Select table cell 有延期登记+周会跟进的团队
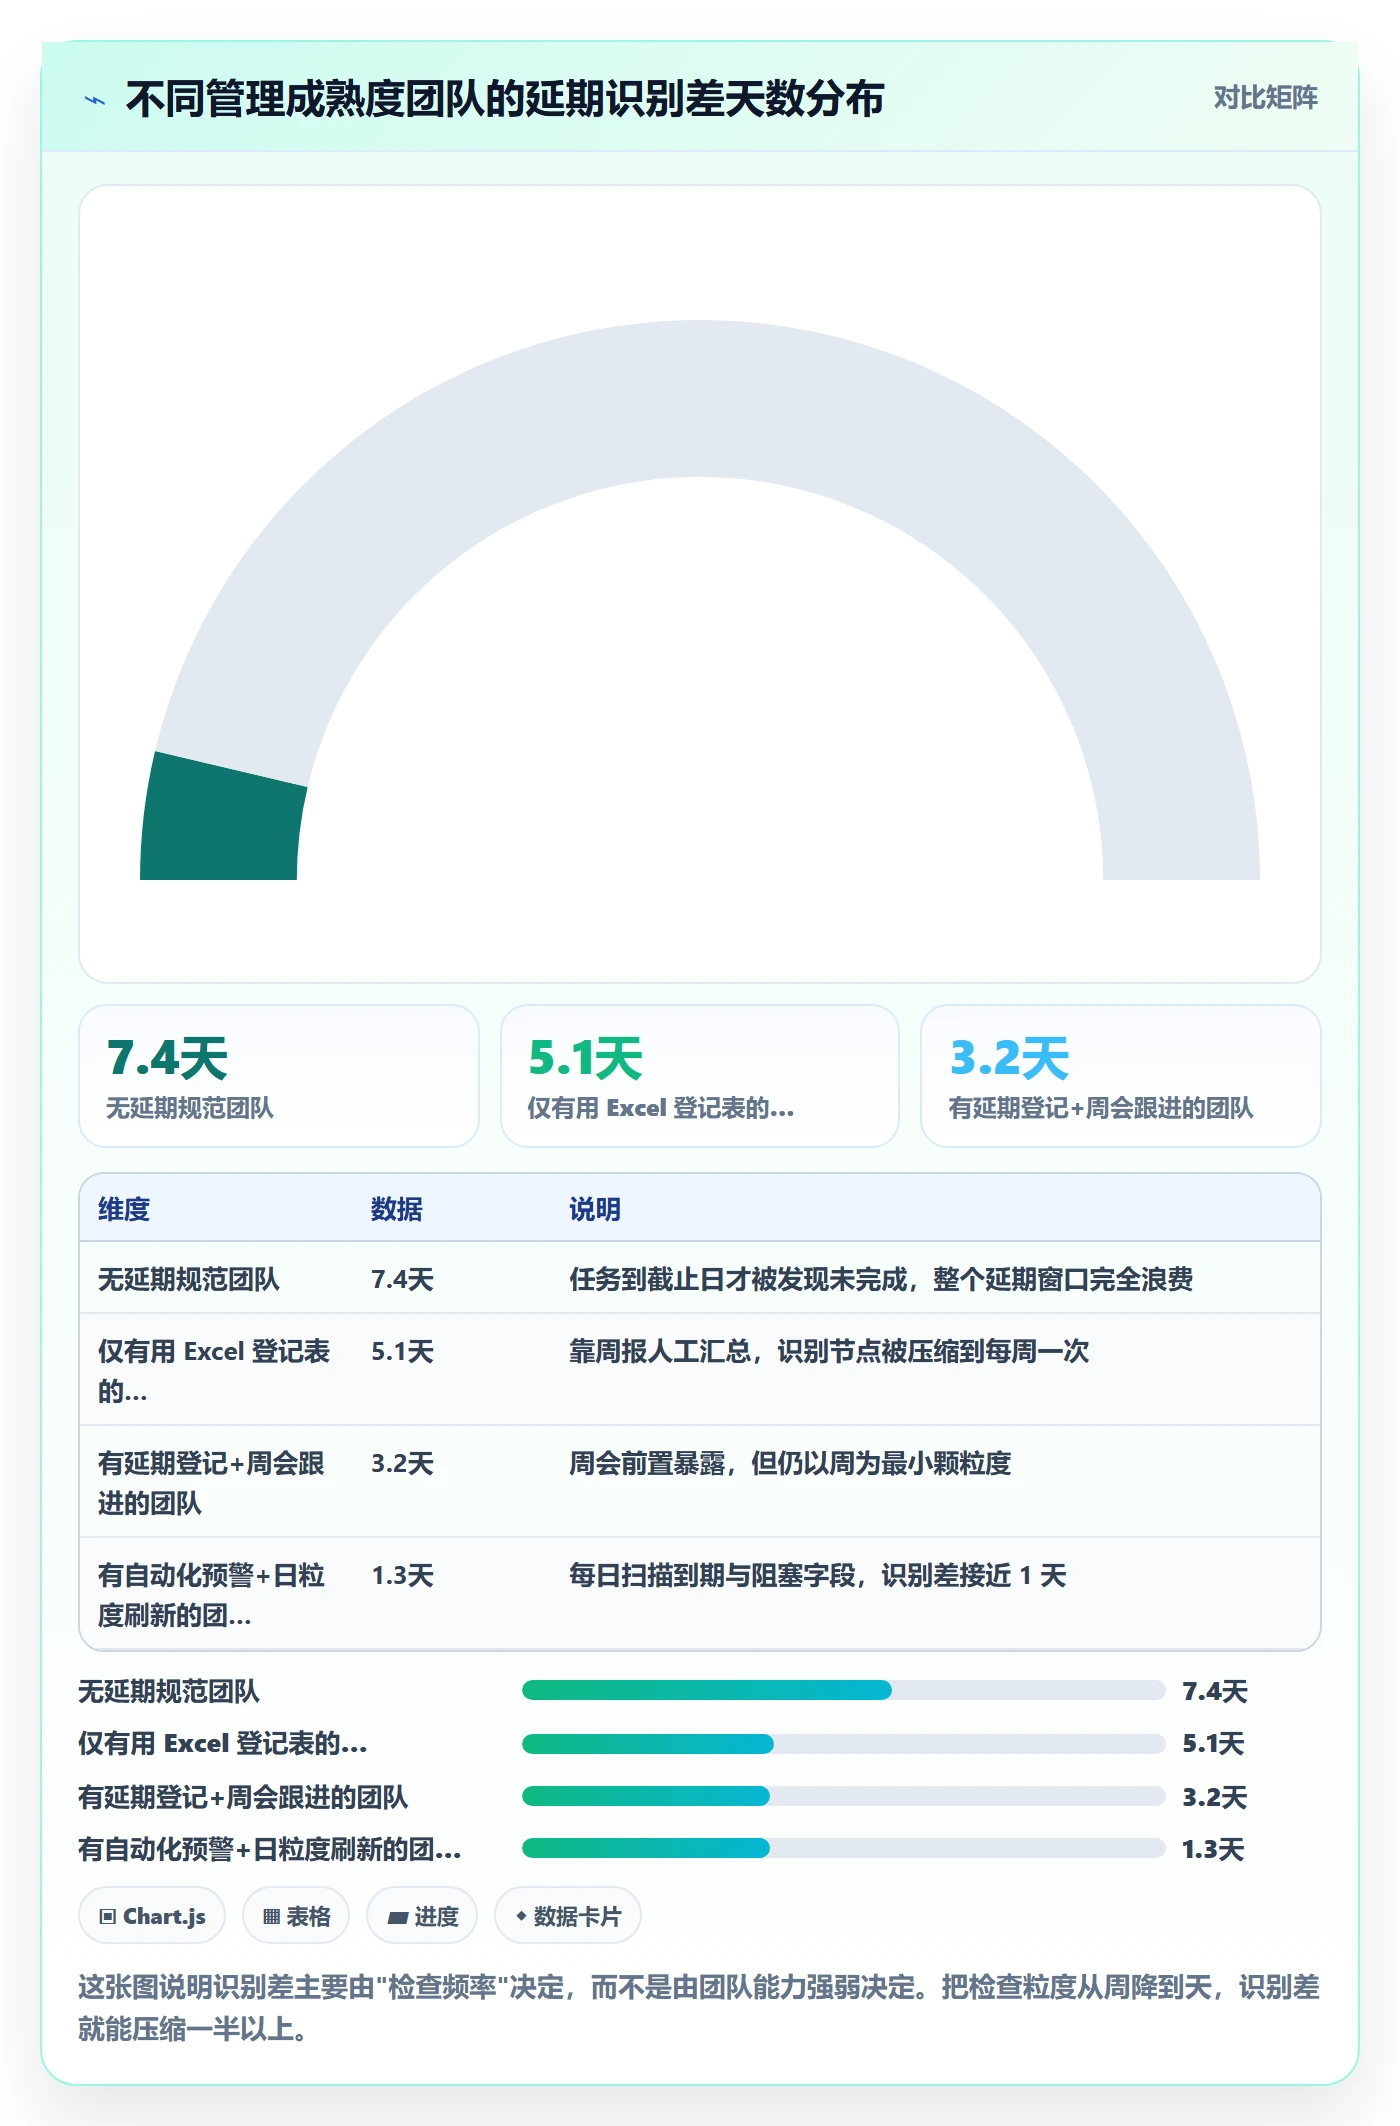 pos(211,1483)
